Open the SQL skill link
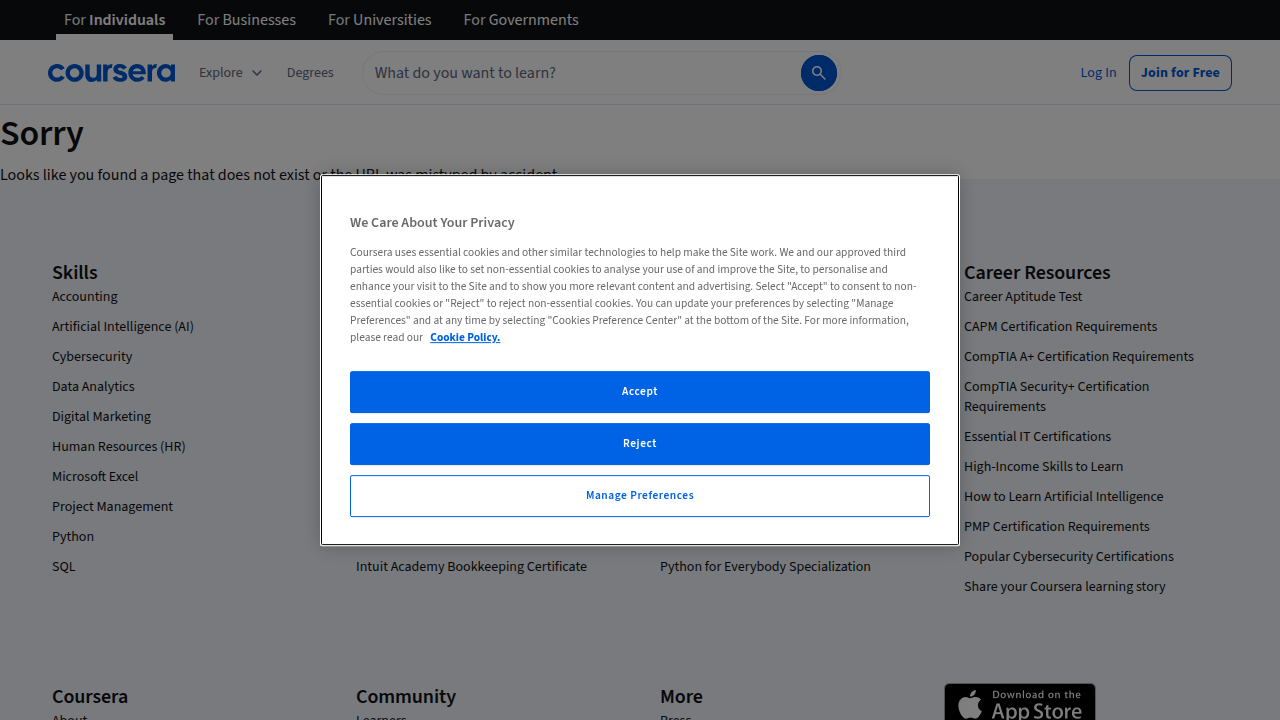 64,567
